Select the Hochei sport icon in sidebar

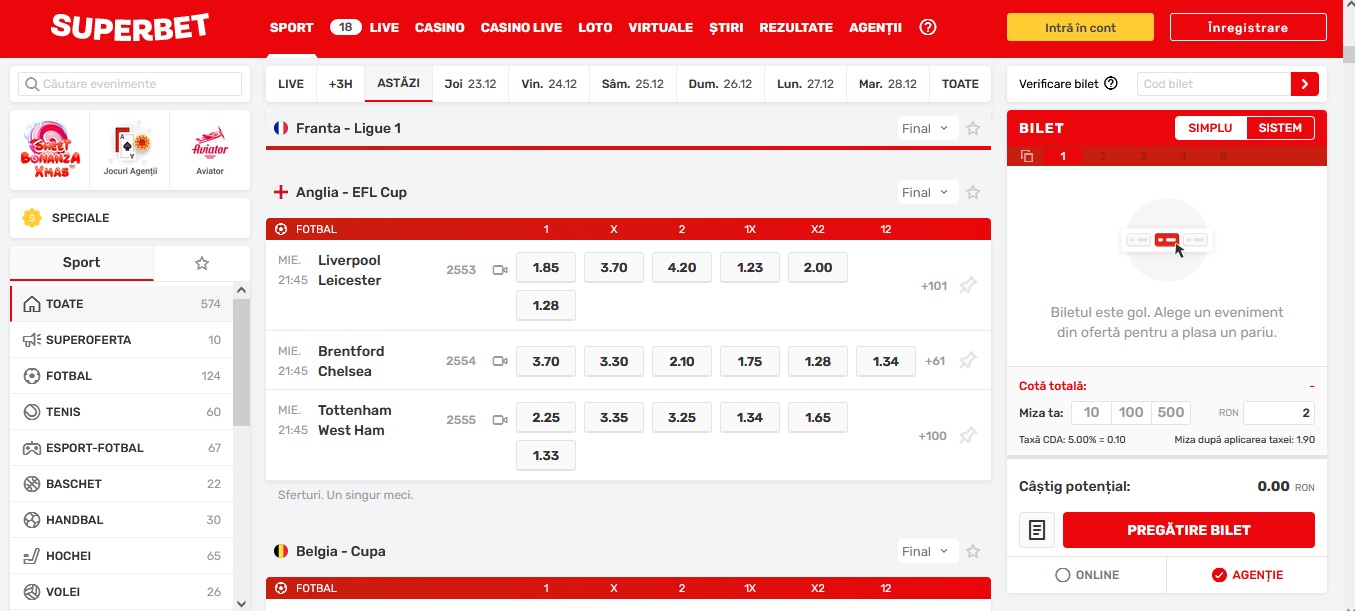31,556
